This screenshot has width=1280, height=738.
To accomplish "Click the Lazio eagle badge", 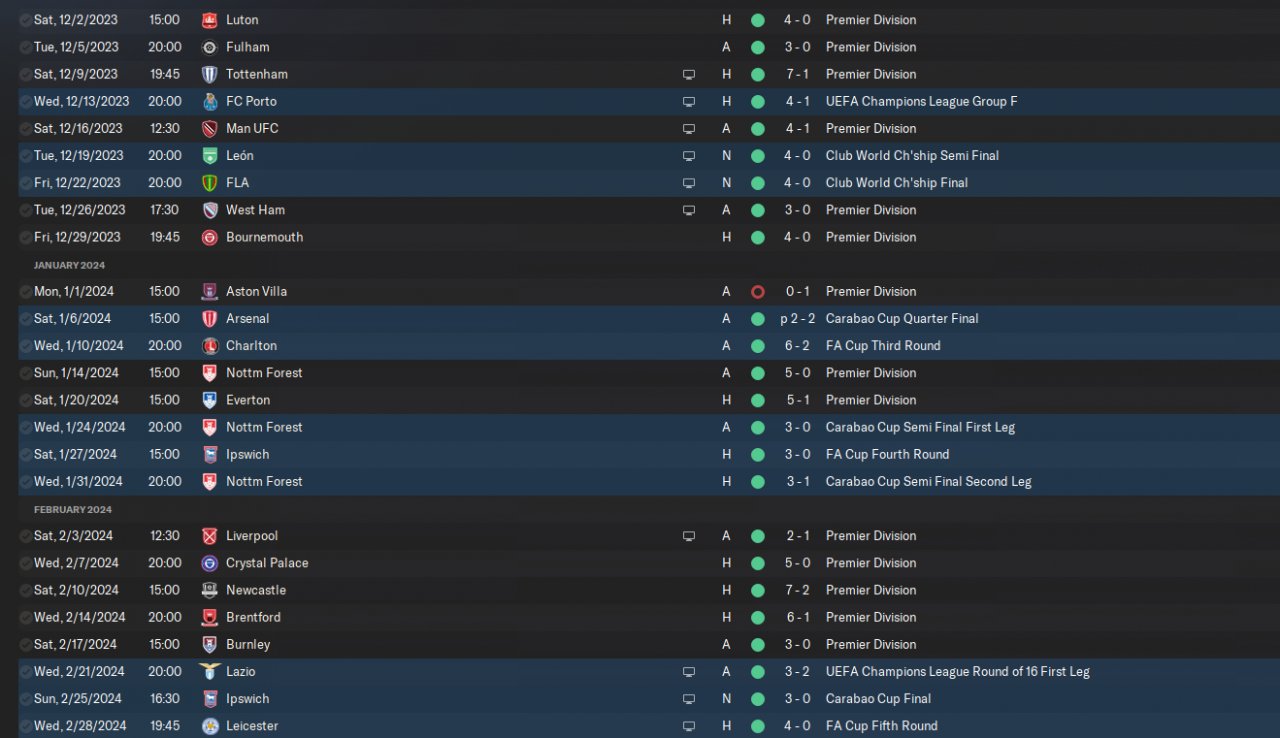I will tap(209, 672).
